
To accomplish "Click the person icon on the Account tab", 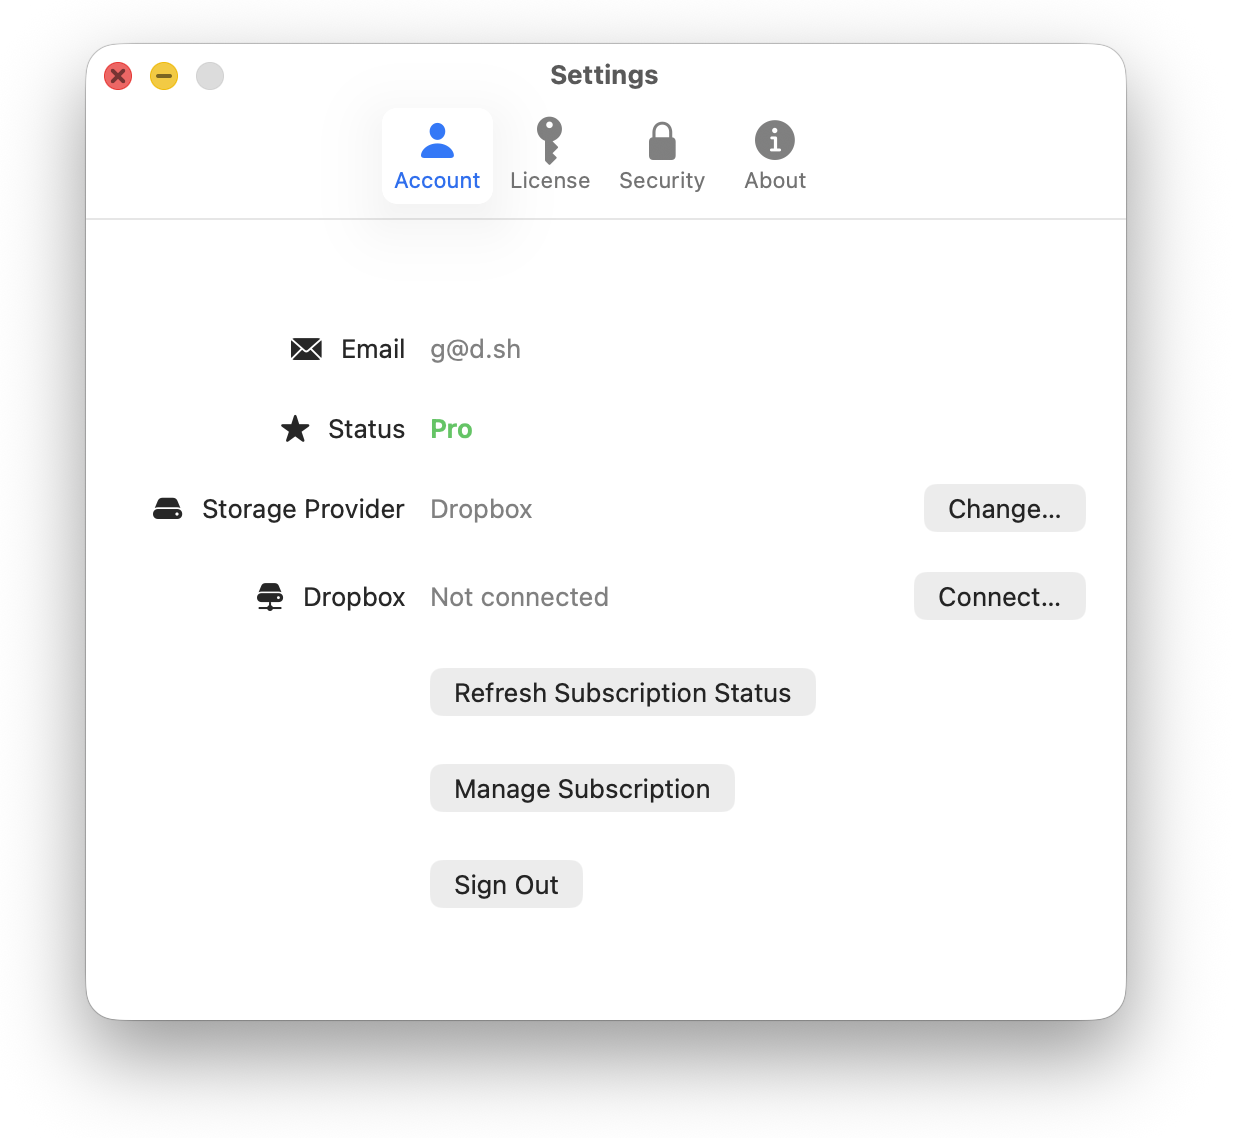I will (437, 141).
